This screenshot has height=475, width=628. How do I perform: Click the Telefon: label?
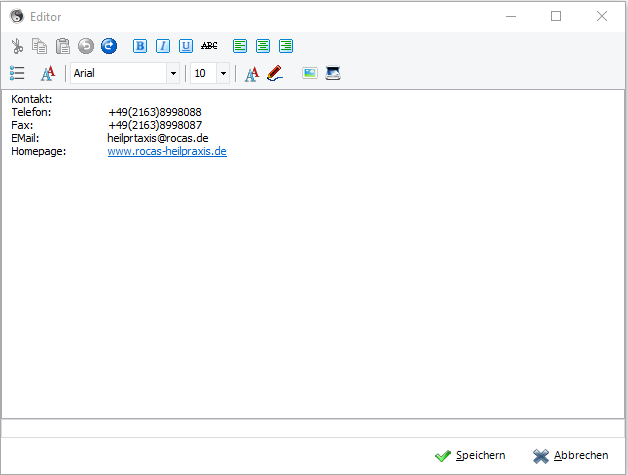31,112
